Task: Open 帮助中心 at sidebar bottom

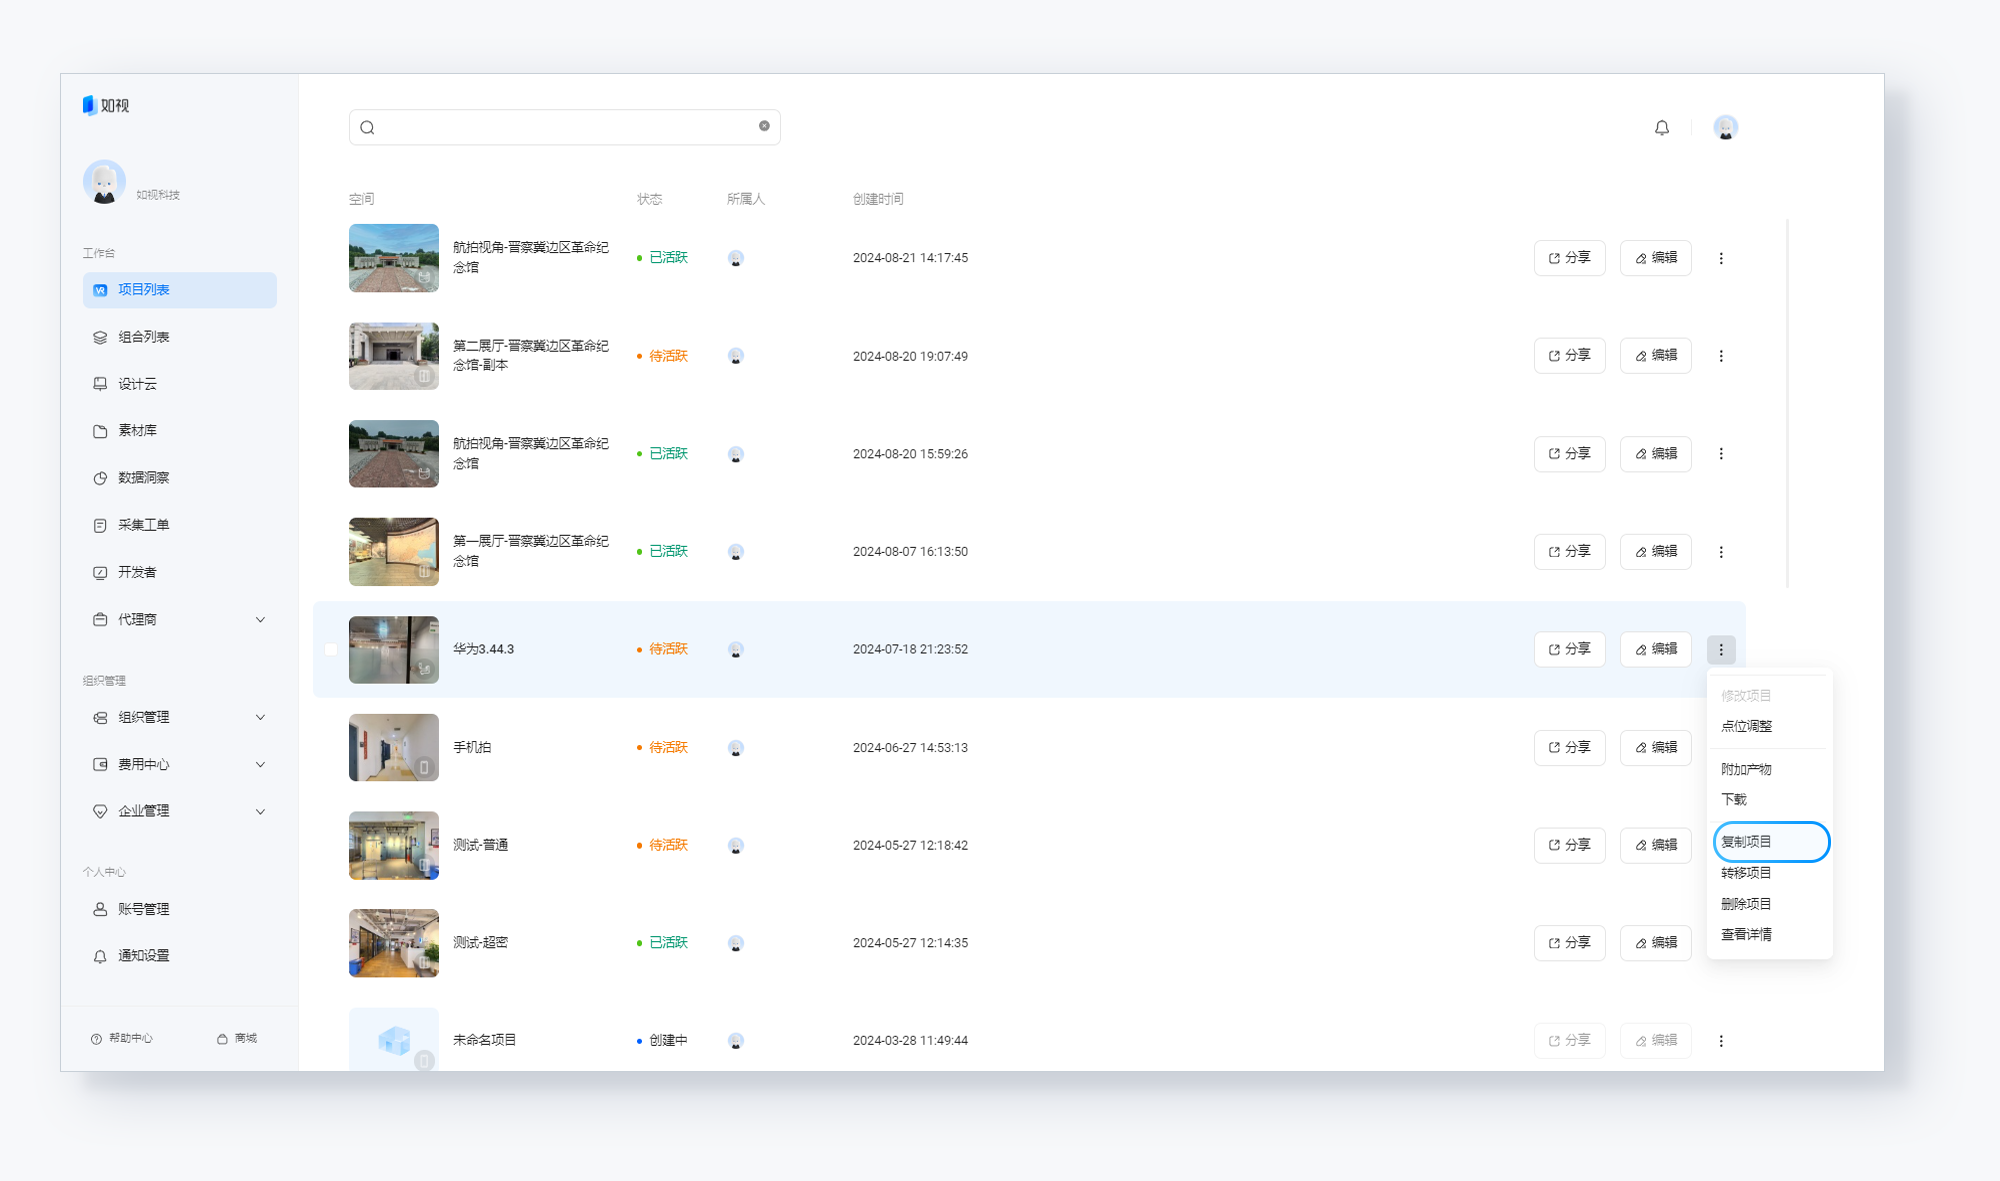Action: (122, 1038)
